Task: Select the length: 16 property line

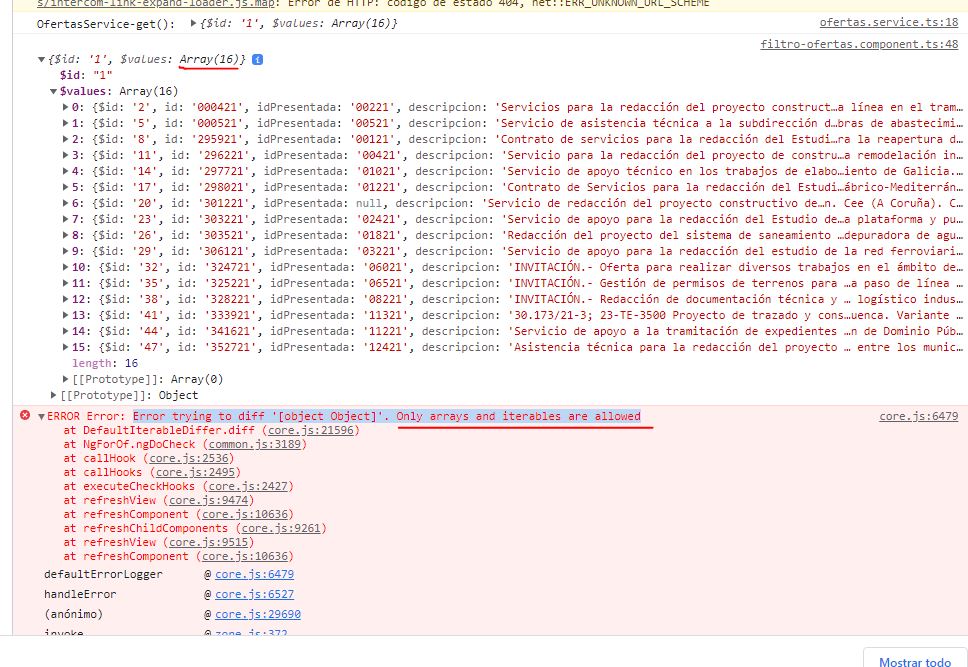Action: [105, 363]
